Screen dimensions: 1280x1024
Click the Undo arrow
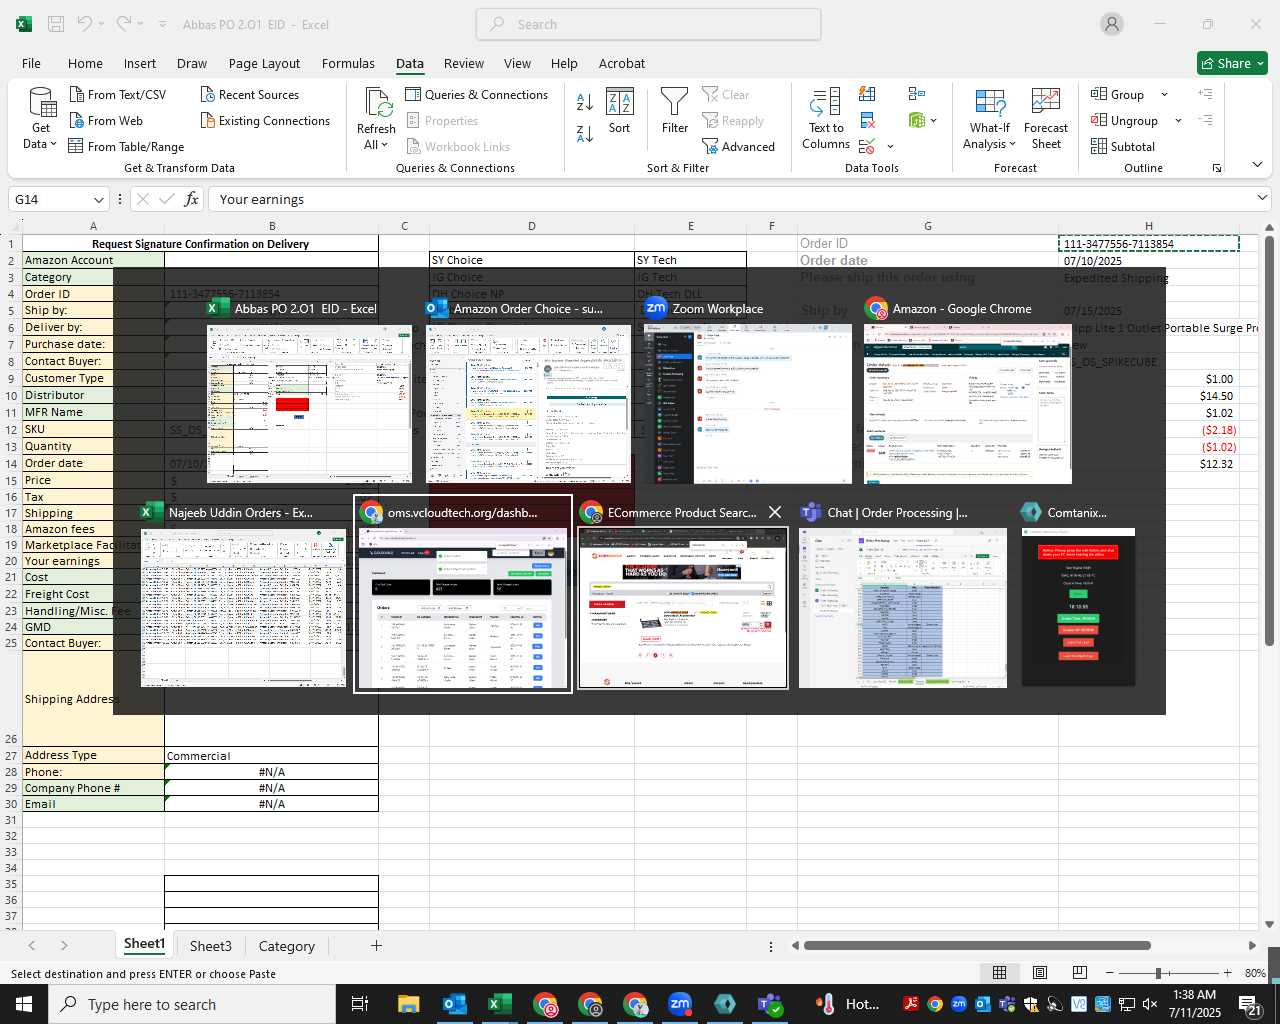pos(85,24)
